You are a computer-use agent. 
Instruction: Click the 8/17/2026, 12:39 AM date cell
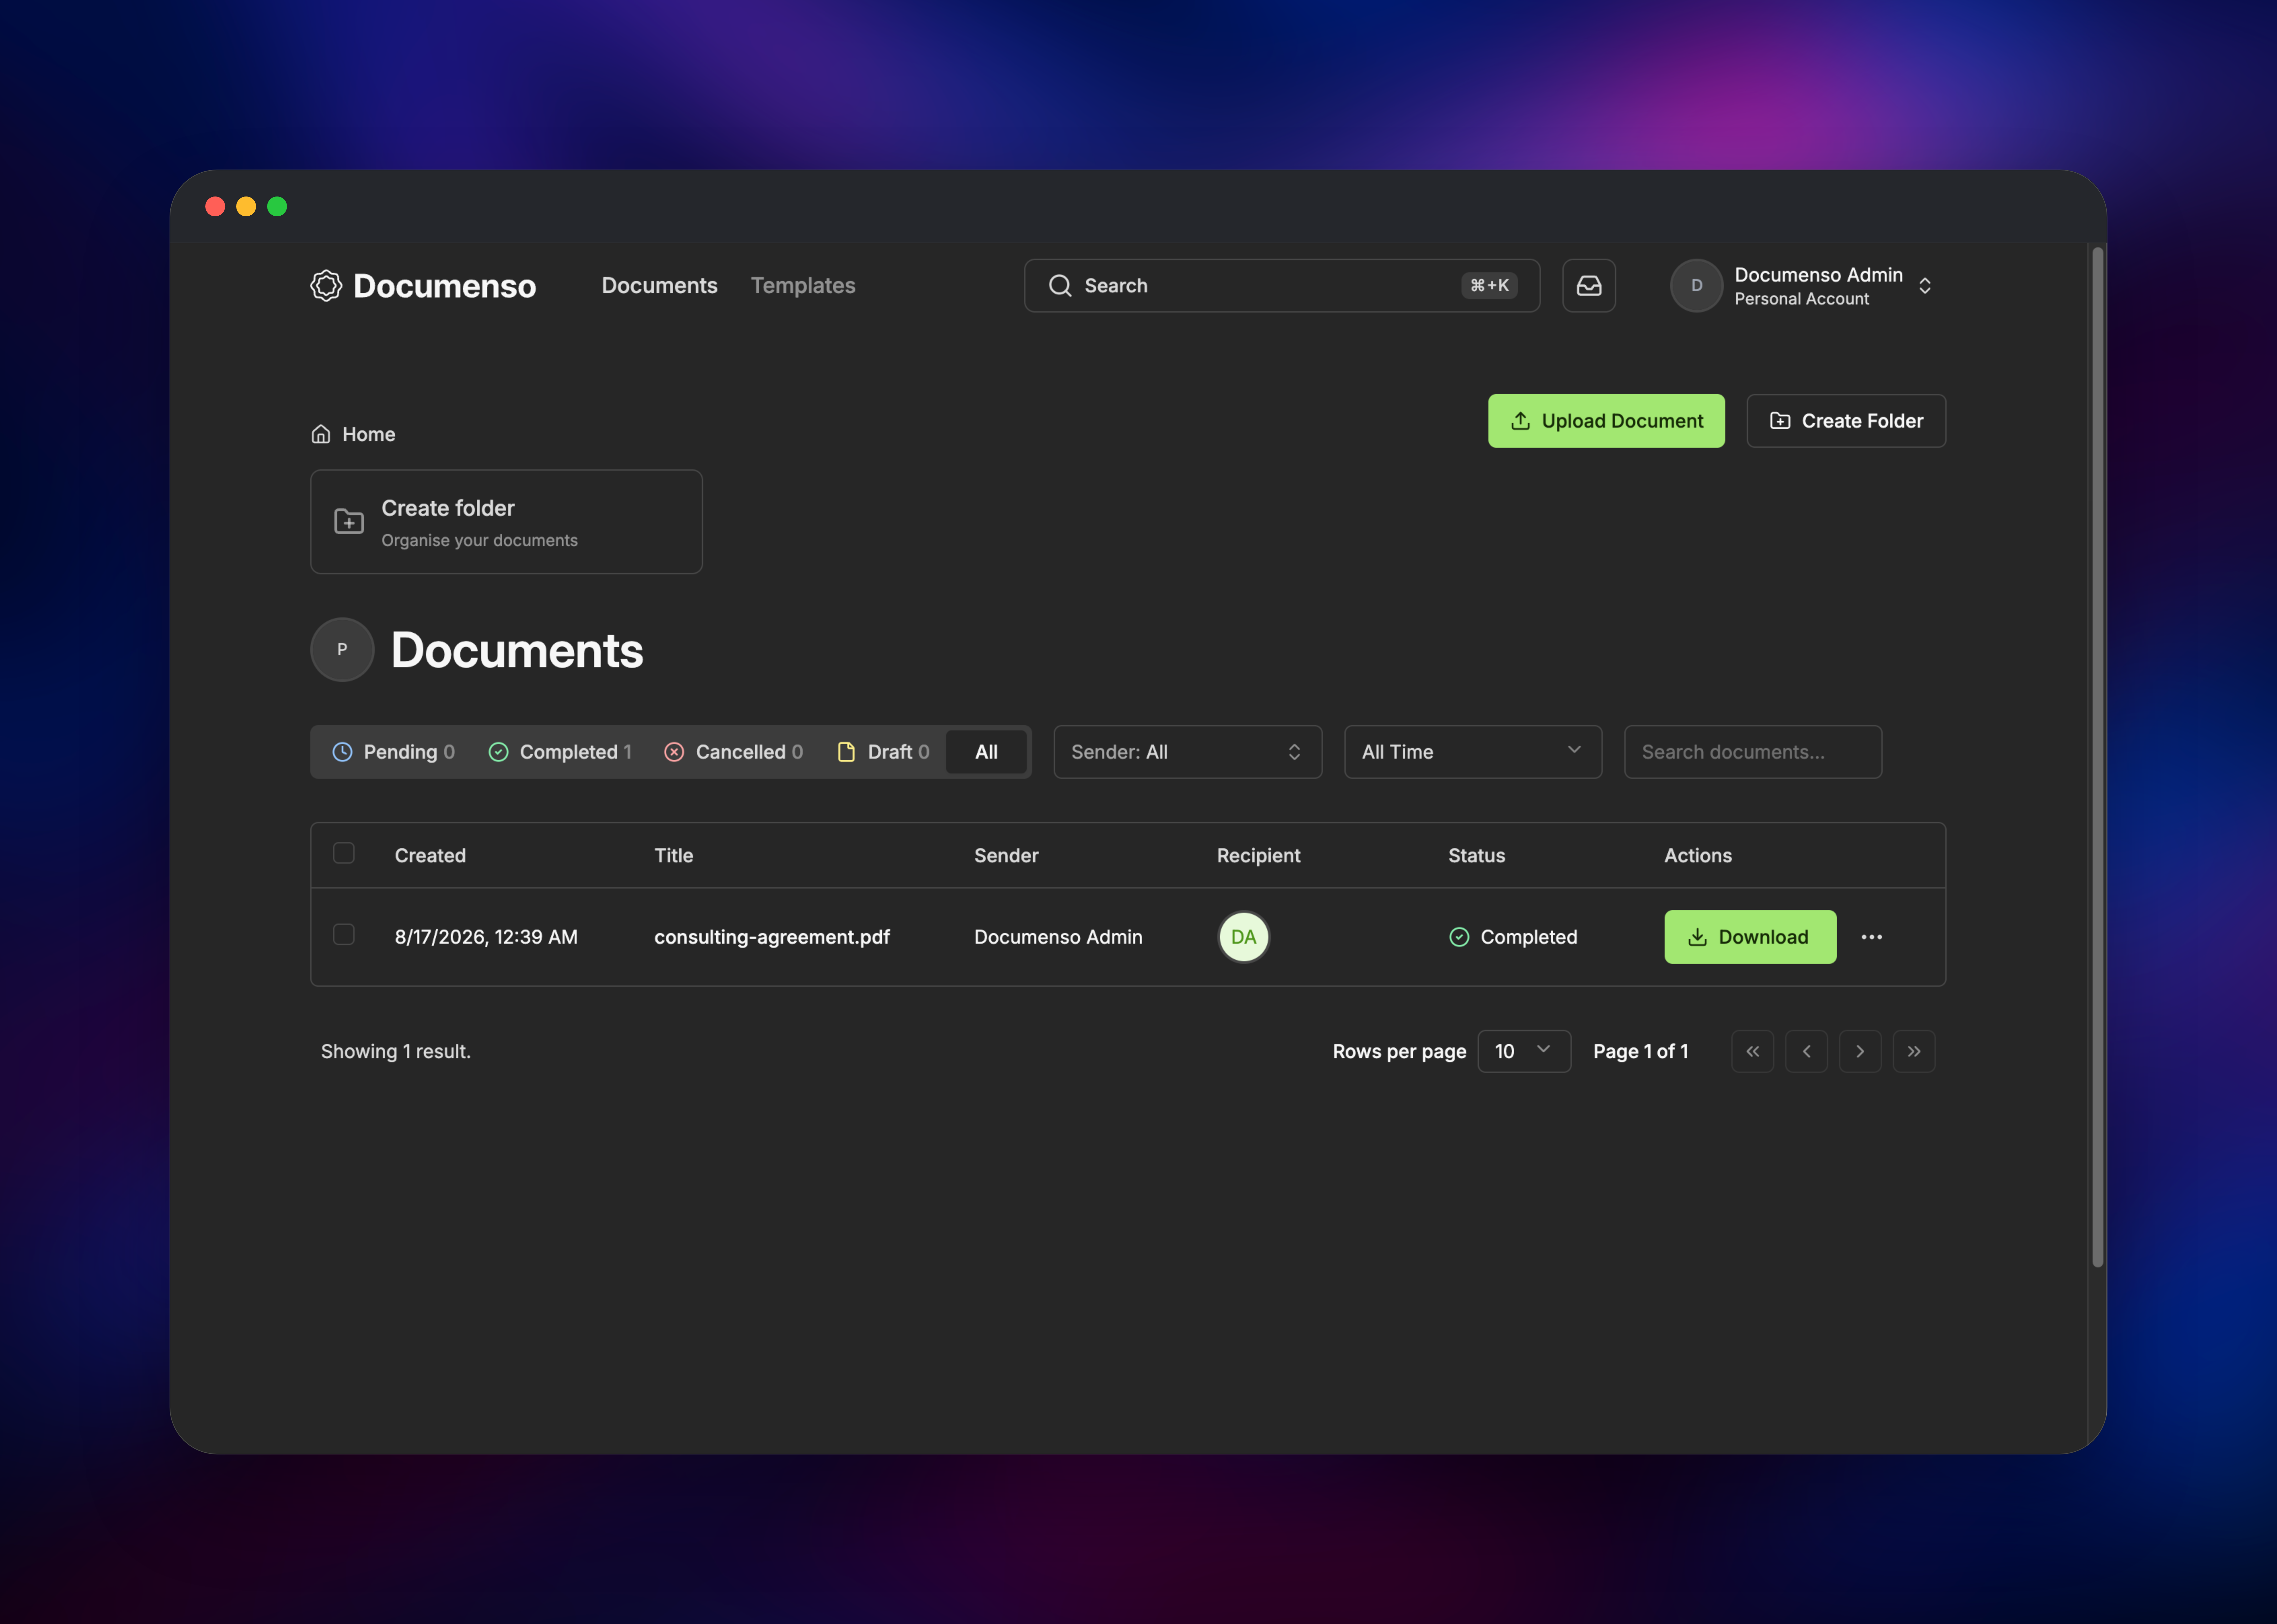tap(486, 937)
